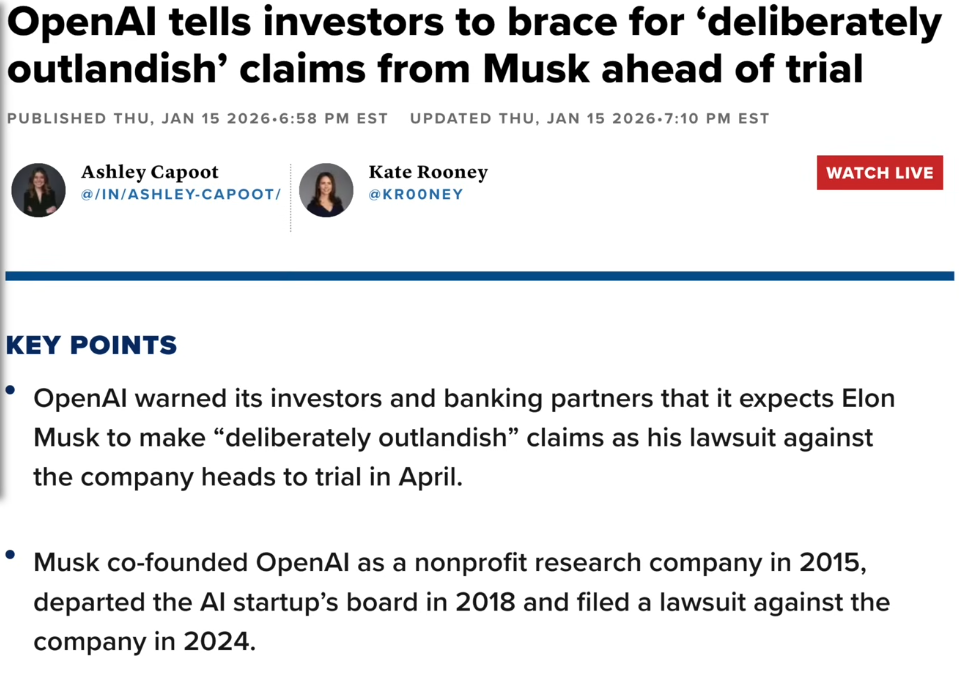The width and height of the screenshot is (959, 674).
Task: Select the KEY POINTS heading
Action: click(91, 346)
